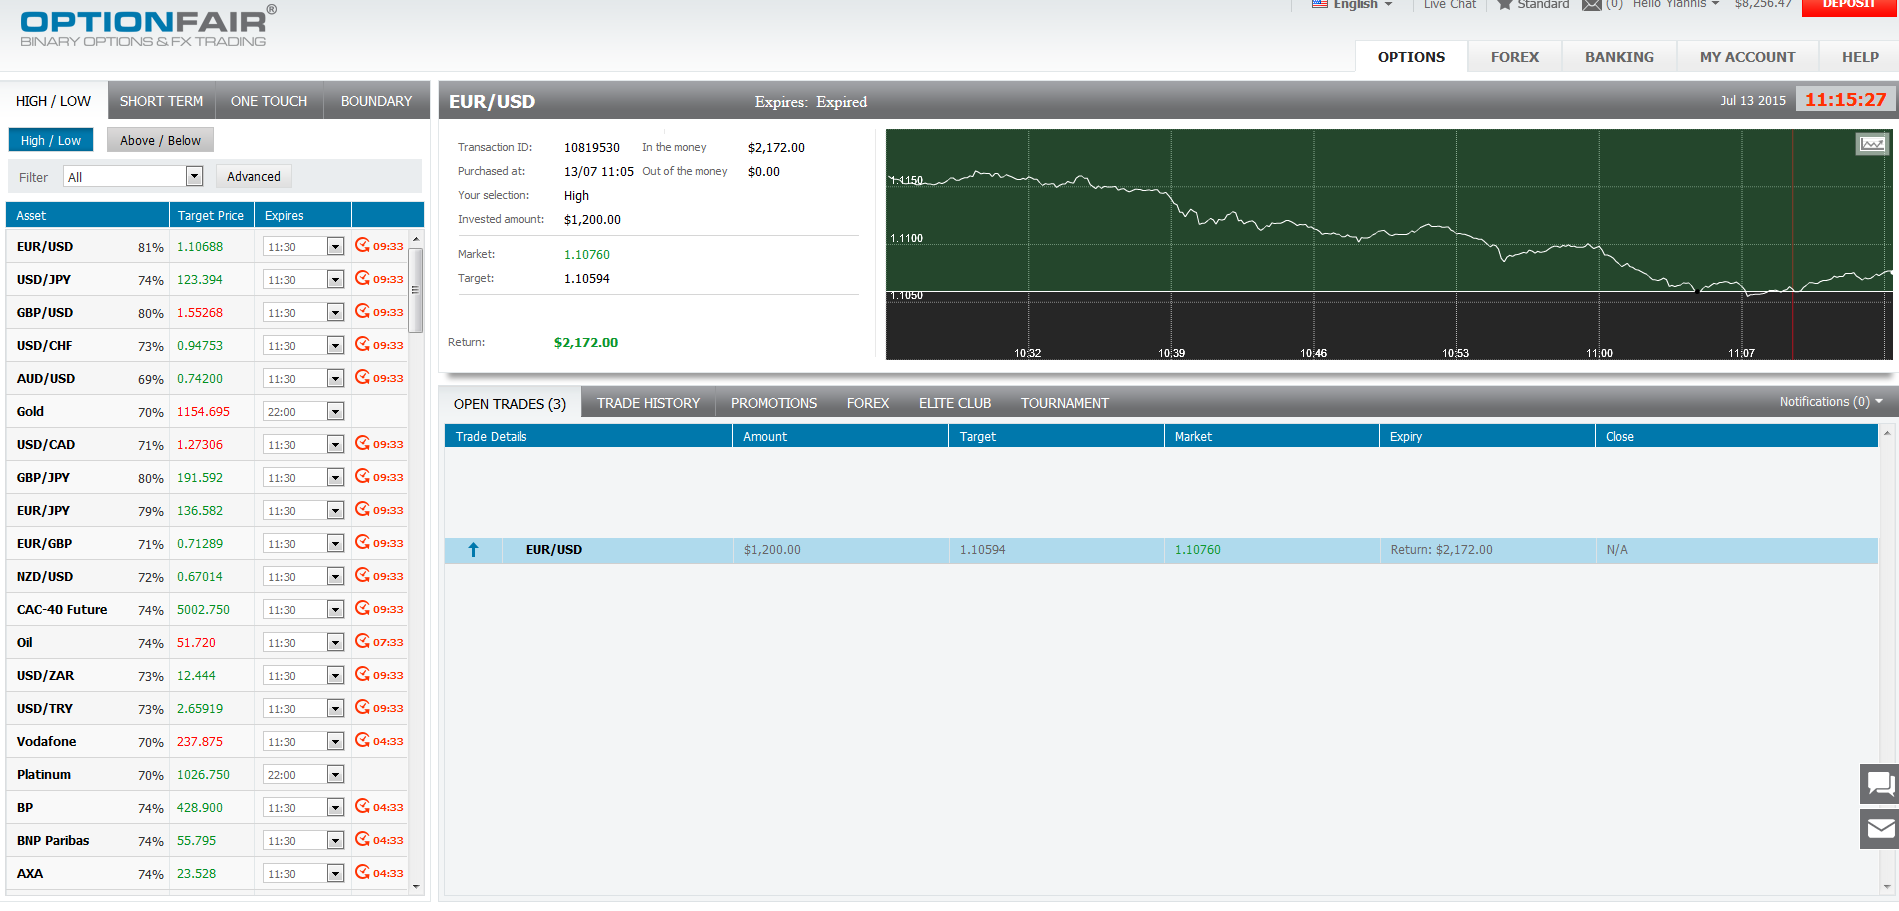This screenshot has height=911, width=1899.
Task: Click the envelope contact icon at right edge
Action: click(x=1879, y=829)
